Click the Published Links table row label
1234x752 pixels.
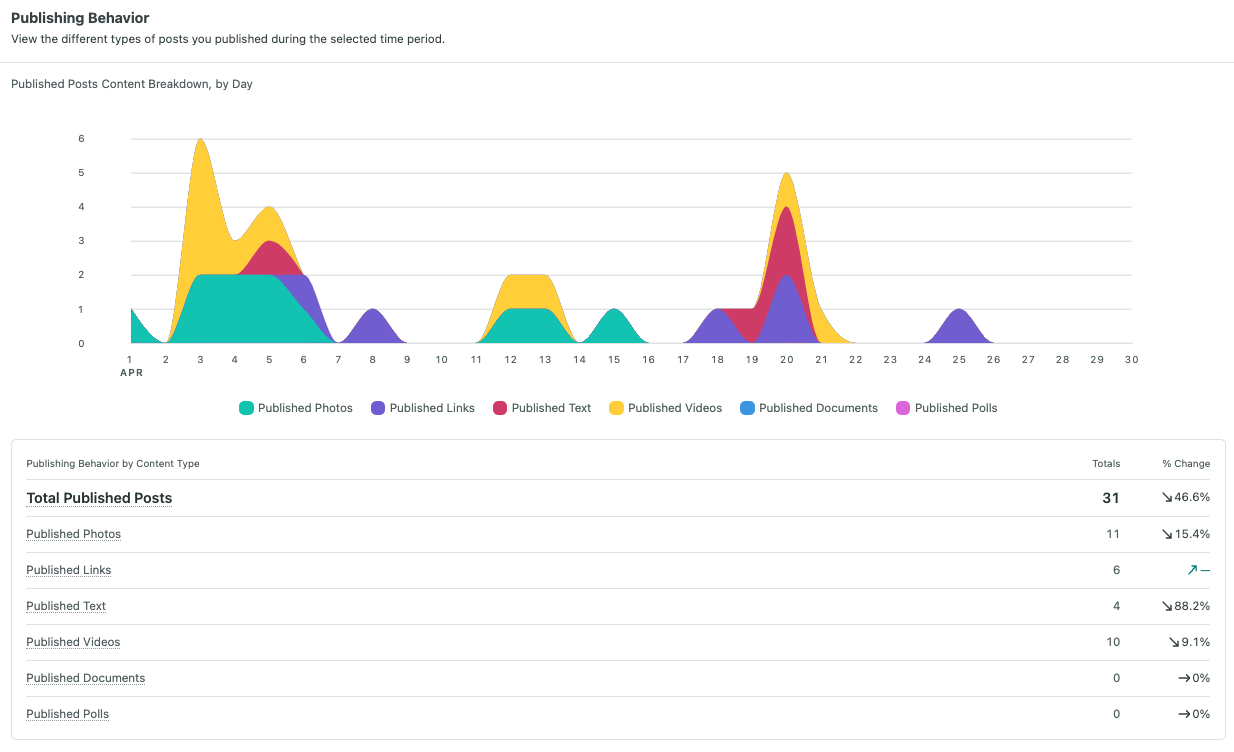[68, 570]
